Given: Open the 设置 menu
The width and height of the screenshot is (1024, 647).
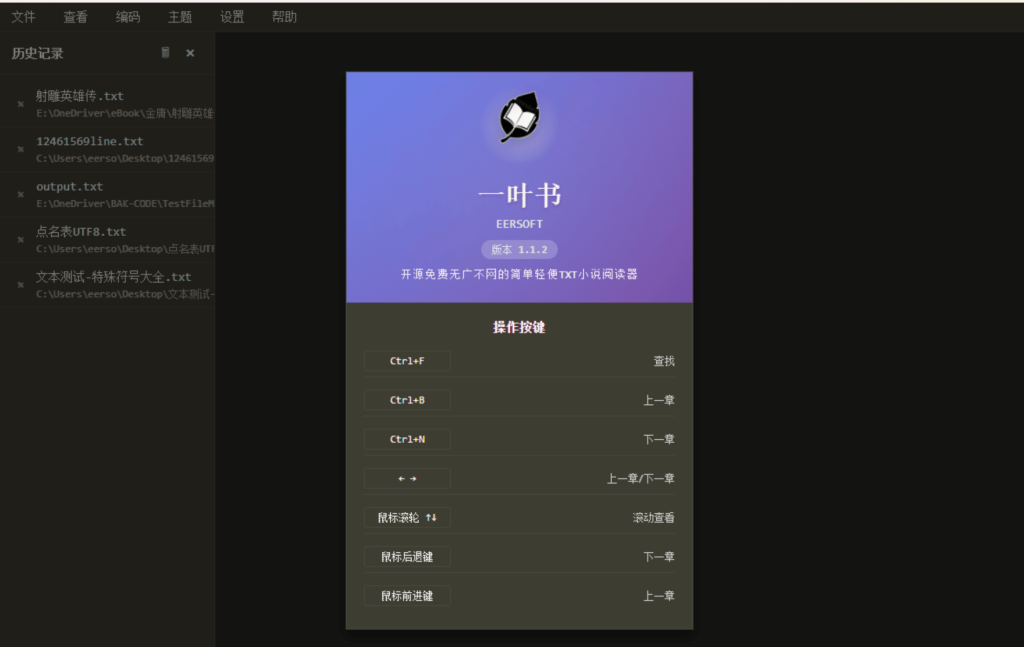Looking at the screenshot, I should [x=231, y=16].
